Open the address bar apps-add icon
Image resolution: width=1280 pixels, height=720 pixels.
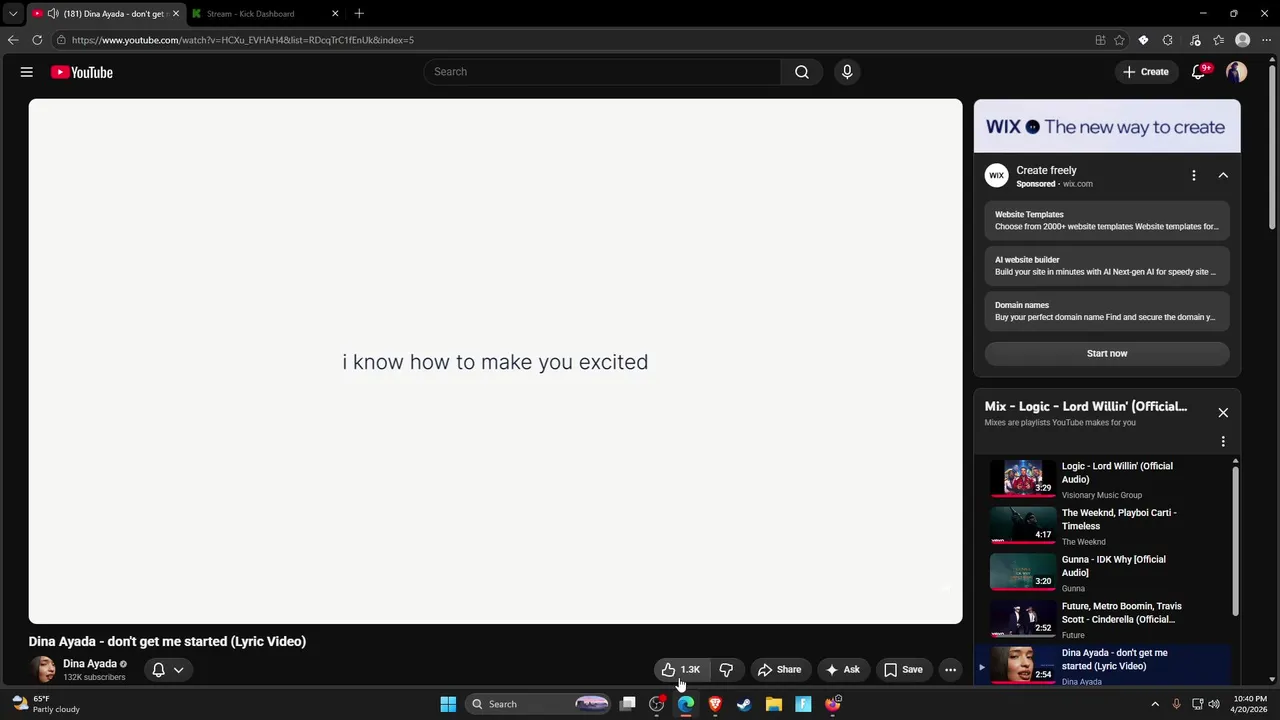tap(1100, 40)
